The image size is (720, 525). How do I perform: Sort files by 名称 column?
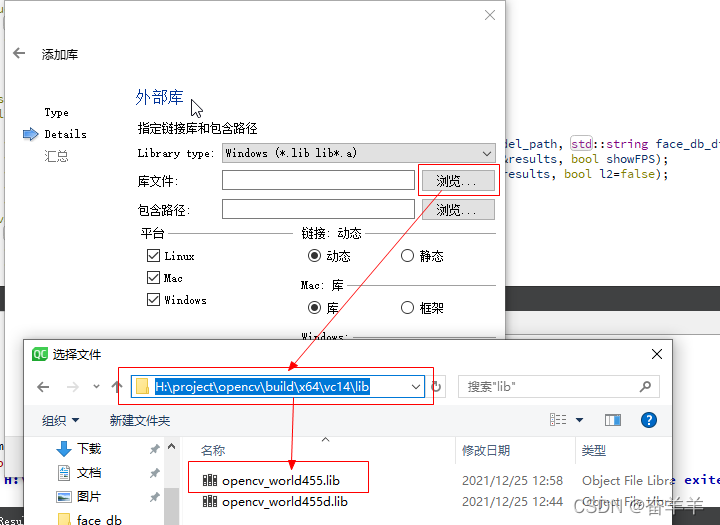pyautogui.click(x=213, y=451)
